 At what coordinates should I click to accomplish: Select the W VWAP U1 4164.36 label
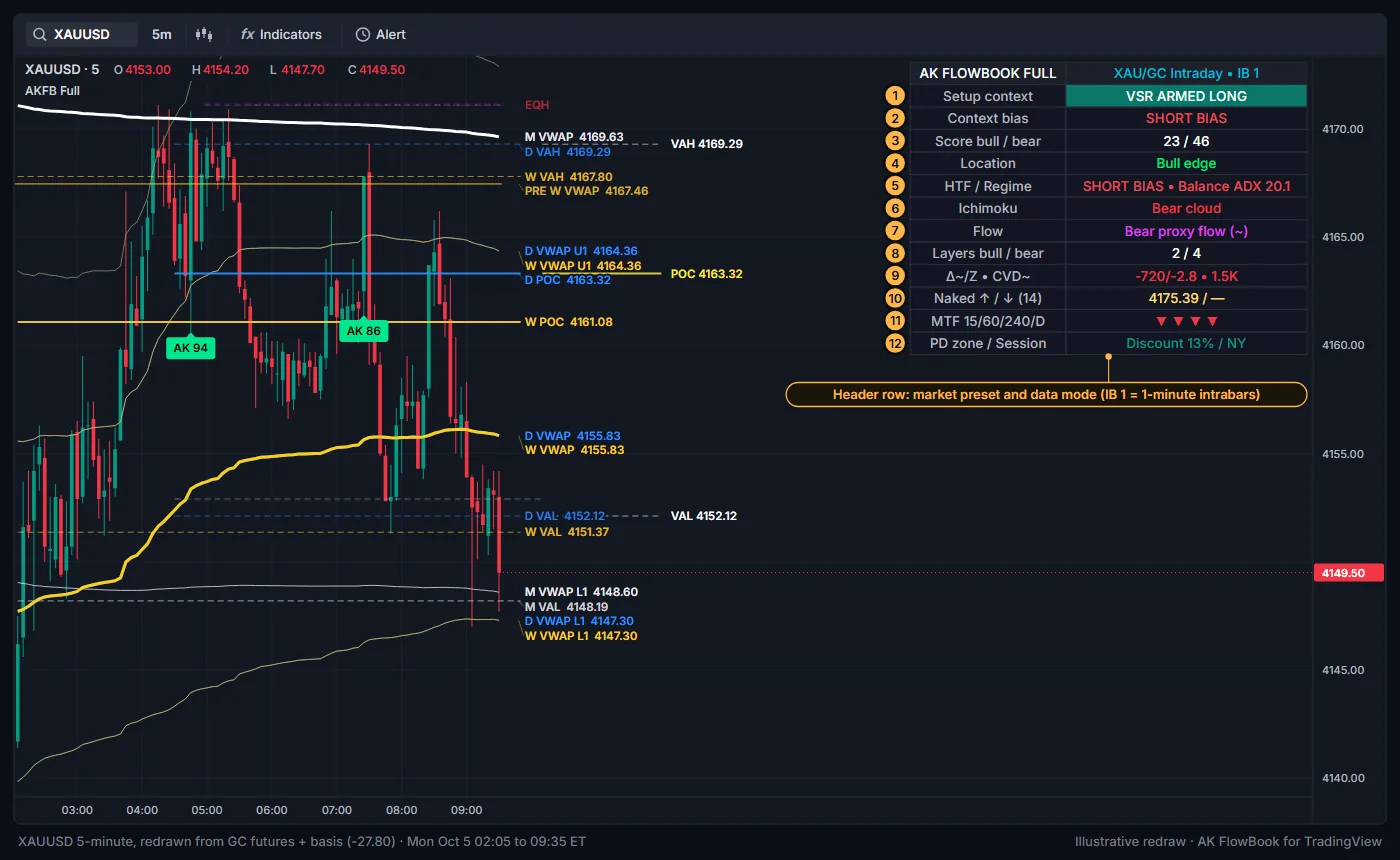point(583,266)
